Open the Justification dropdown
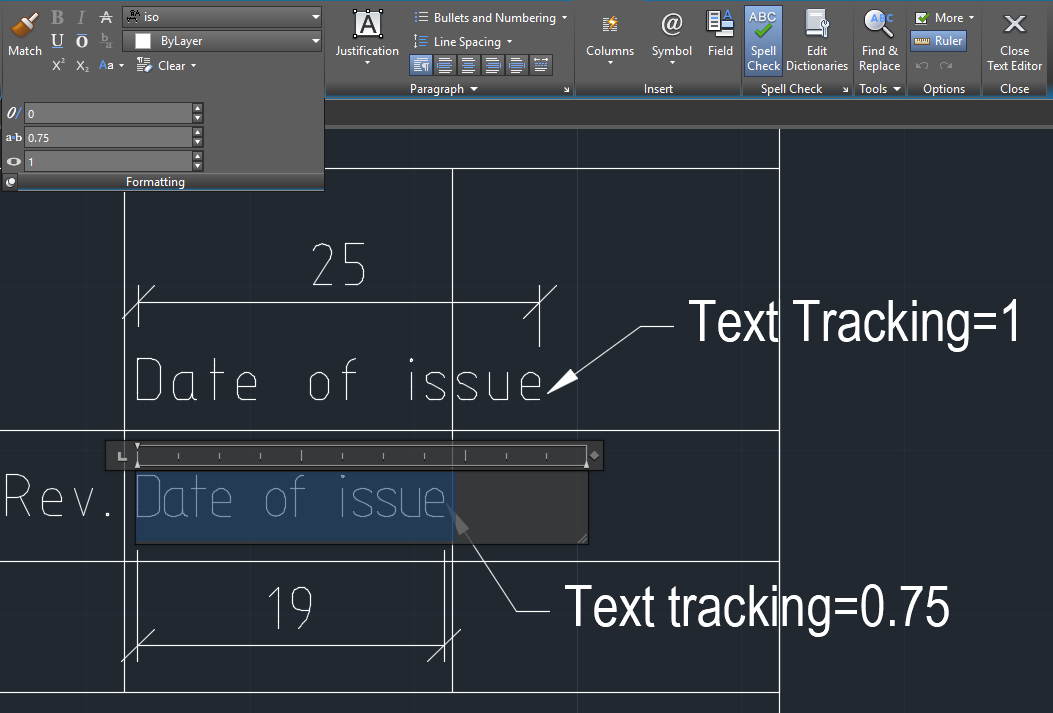The width and height of the screenshot is (1053, 713). tap(367, 37)
